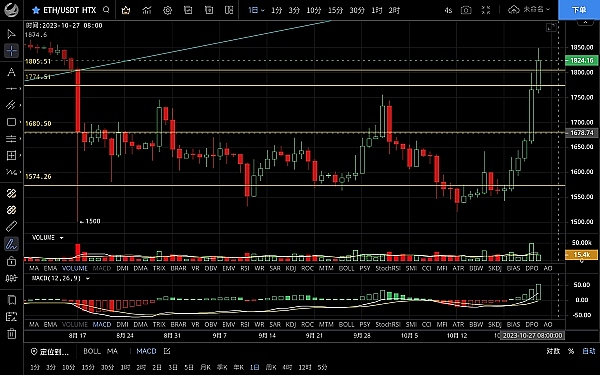Click the 1500 low price marker

tap(90, 221)
